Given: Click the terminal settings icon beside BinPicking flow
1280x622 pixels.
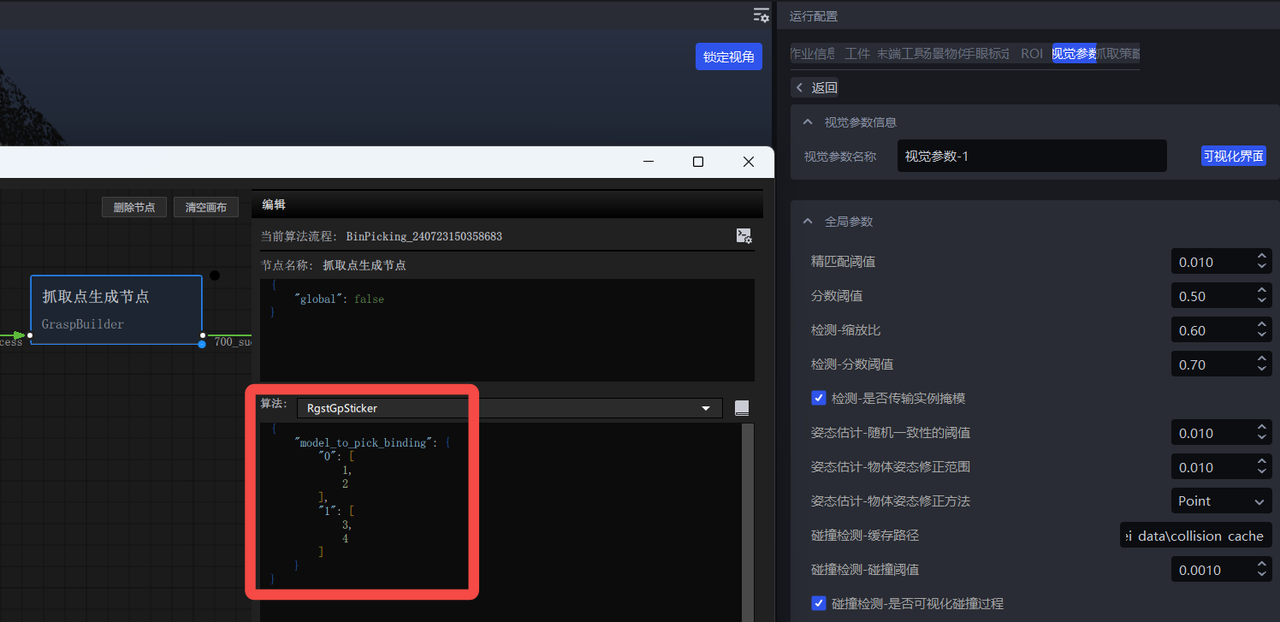Looking at the screenshot, I should coord(743,236).
